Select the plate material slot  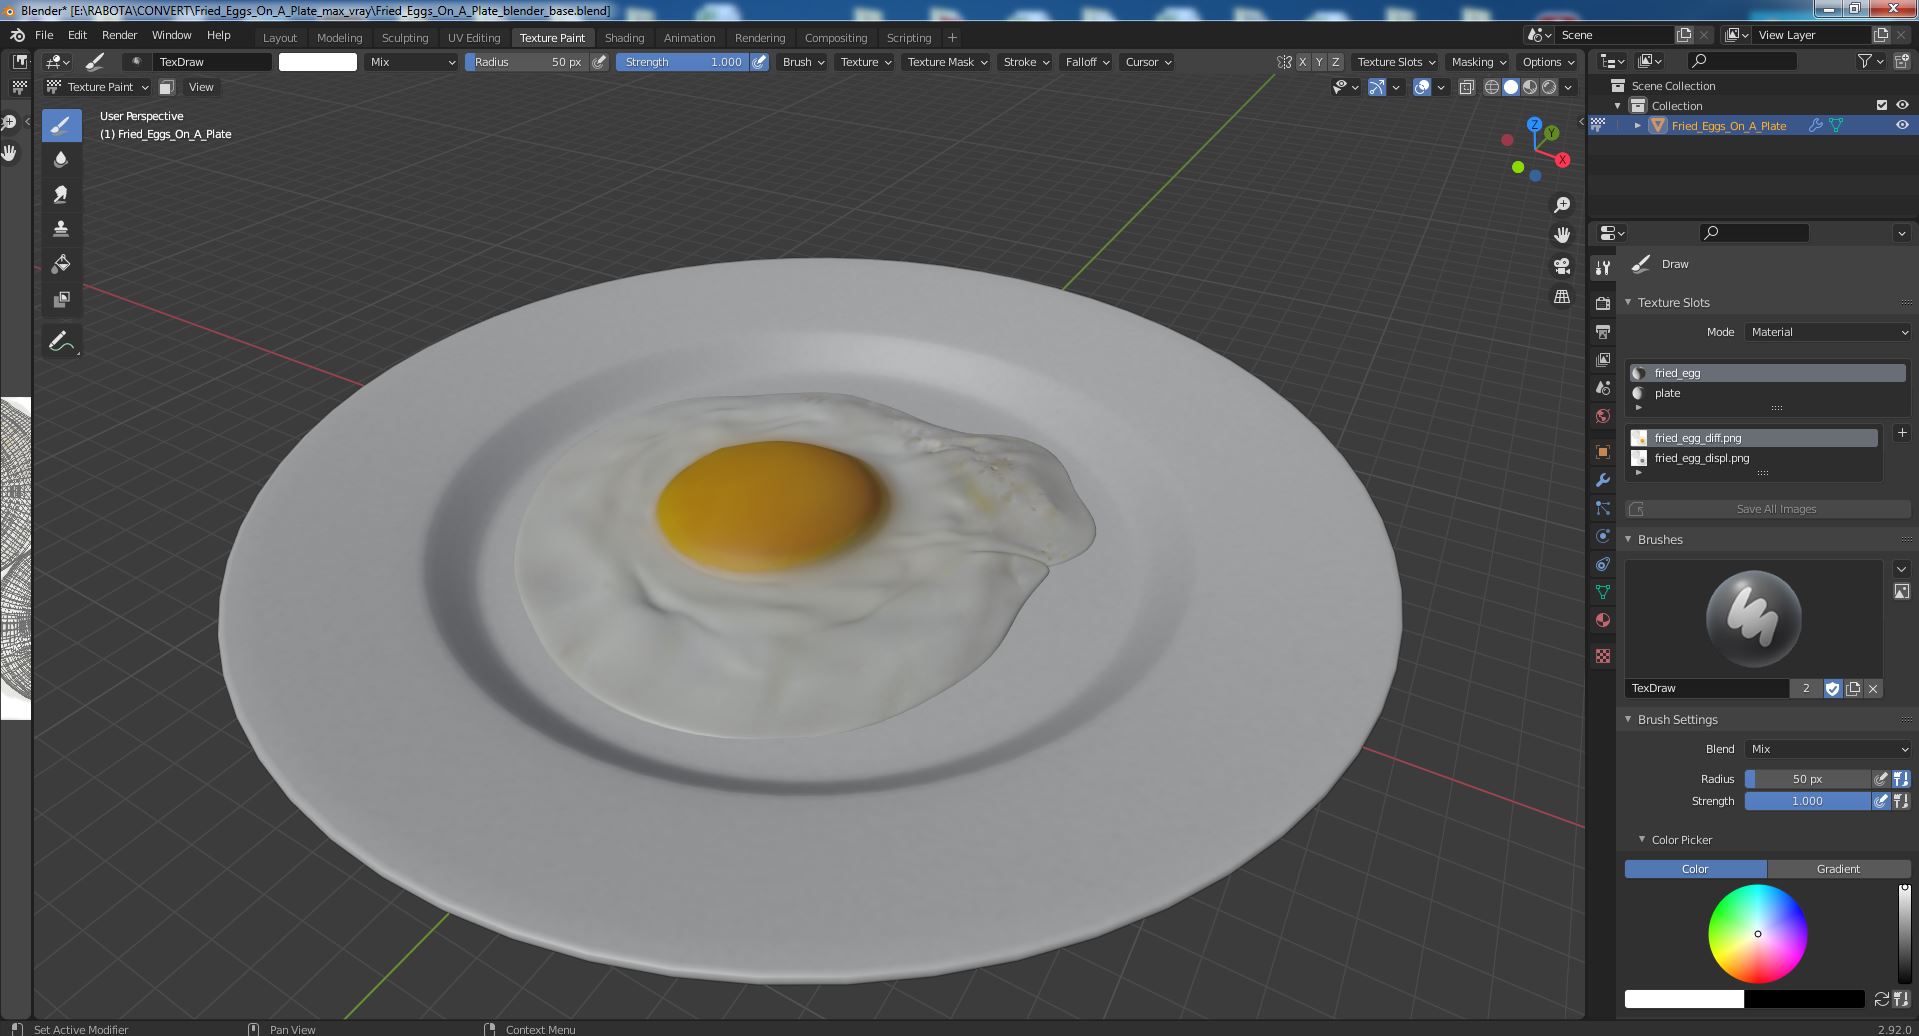(x=1767, y=393)
